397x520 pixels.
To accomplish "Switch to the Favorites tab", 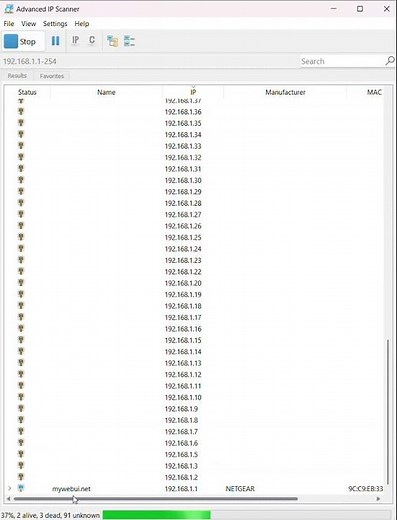I will pos(52,76).
